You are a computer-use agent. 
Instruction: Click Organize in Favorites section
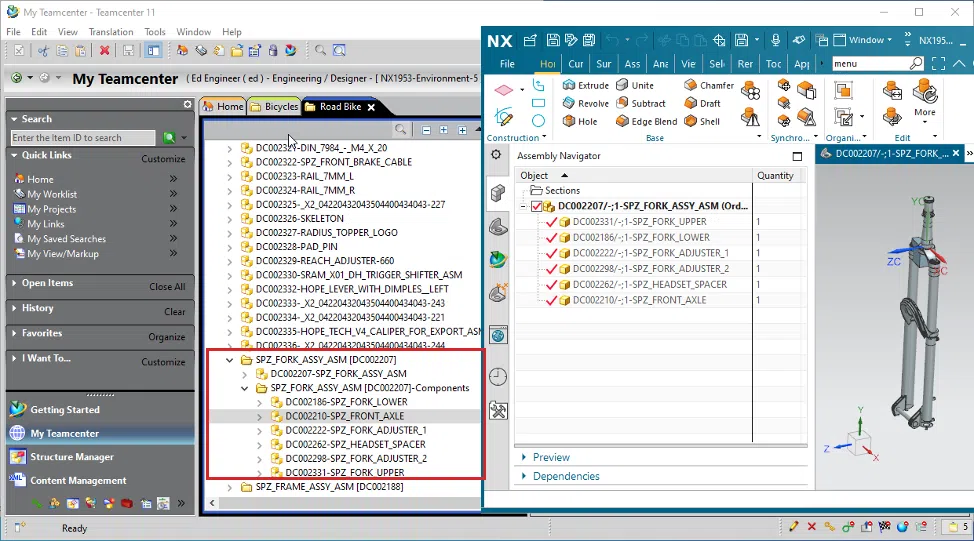[x=166, y=337]
